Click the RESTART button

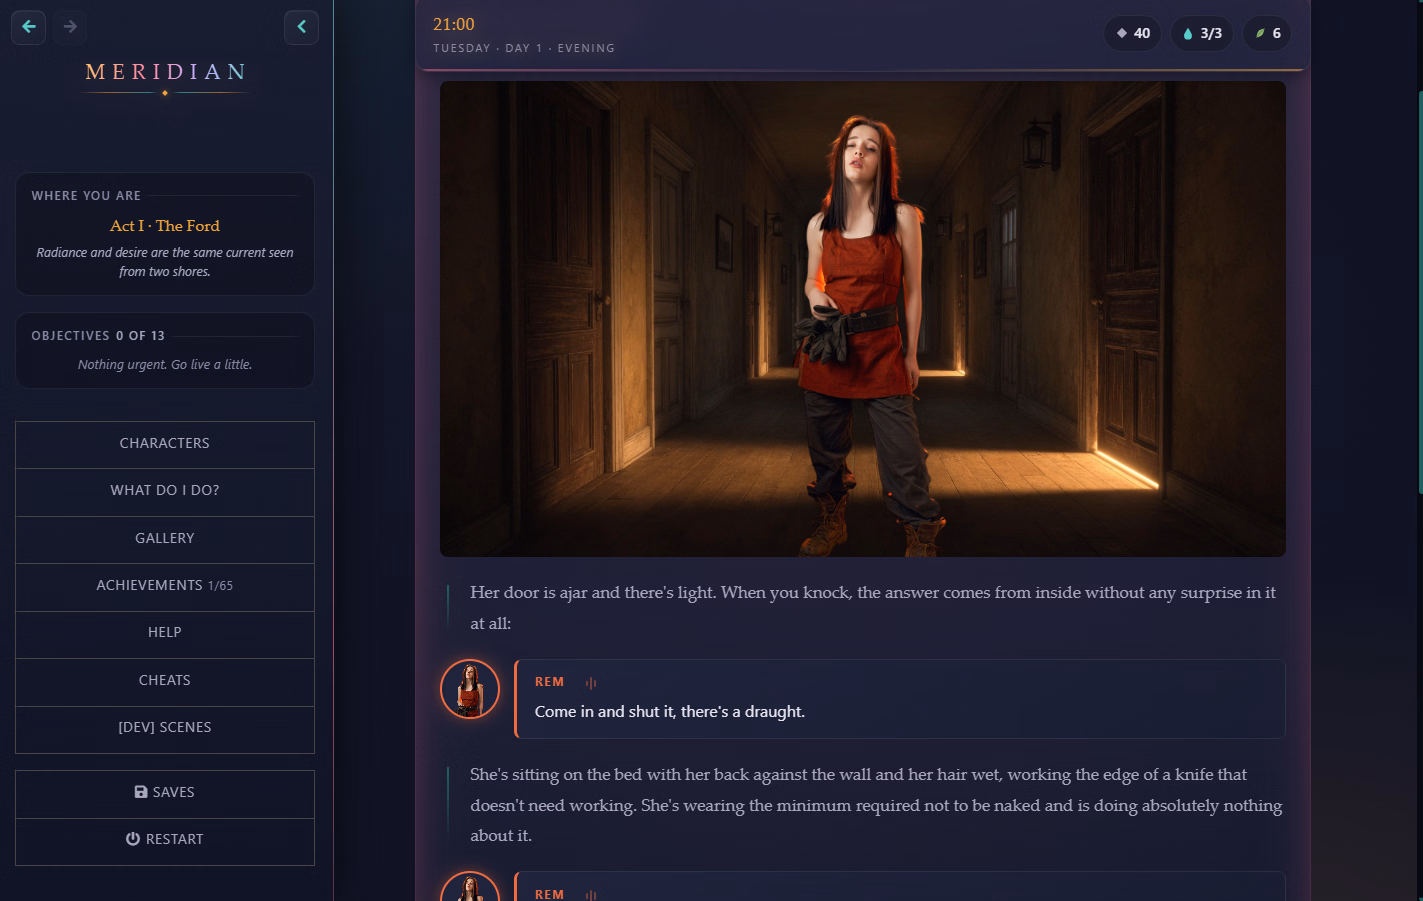pyautogui.click(x=165, y=840)
